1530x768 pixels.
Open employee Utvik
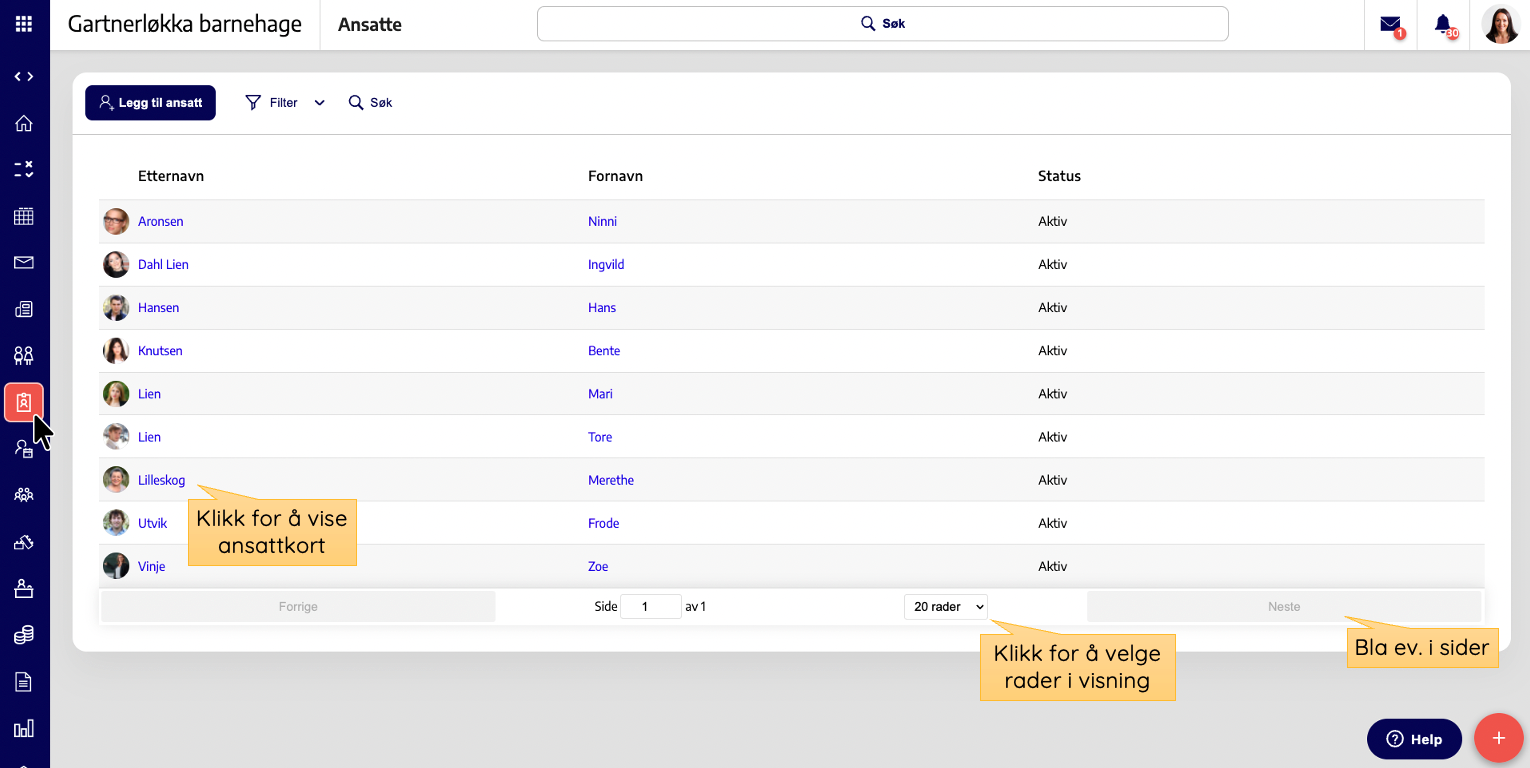[x=152, y=523]
